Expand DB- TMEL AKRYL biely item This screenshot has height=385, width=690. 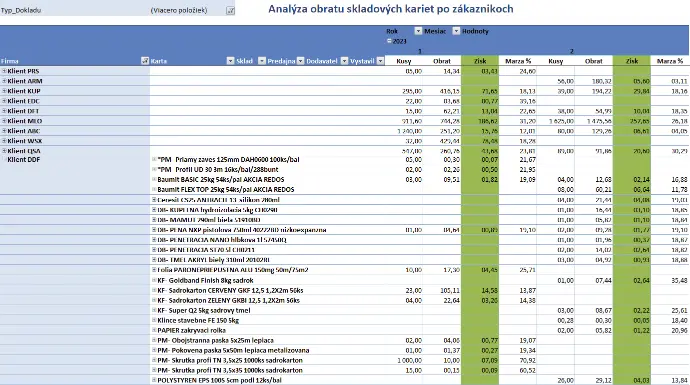click(154, 260)
